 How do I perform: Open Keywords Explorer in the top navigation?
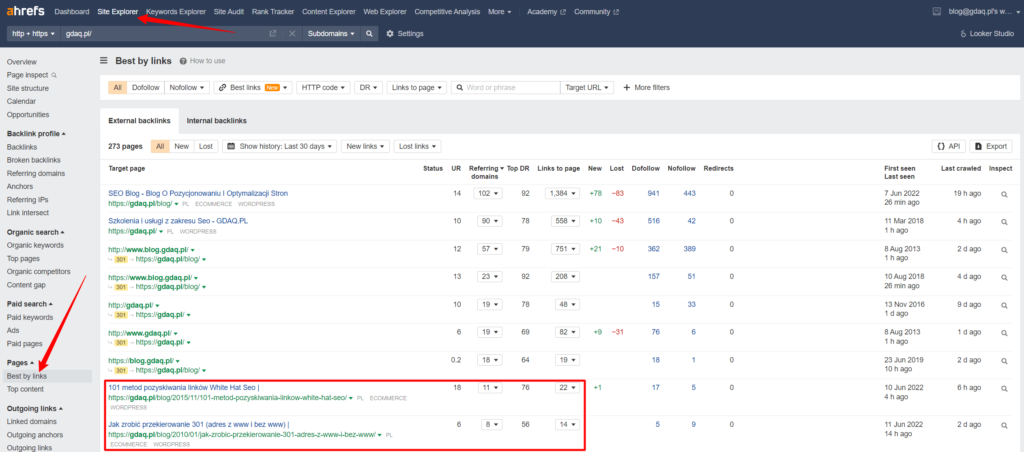(176, 11)
